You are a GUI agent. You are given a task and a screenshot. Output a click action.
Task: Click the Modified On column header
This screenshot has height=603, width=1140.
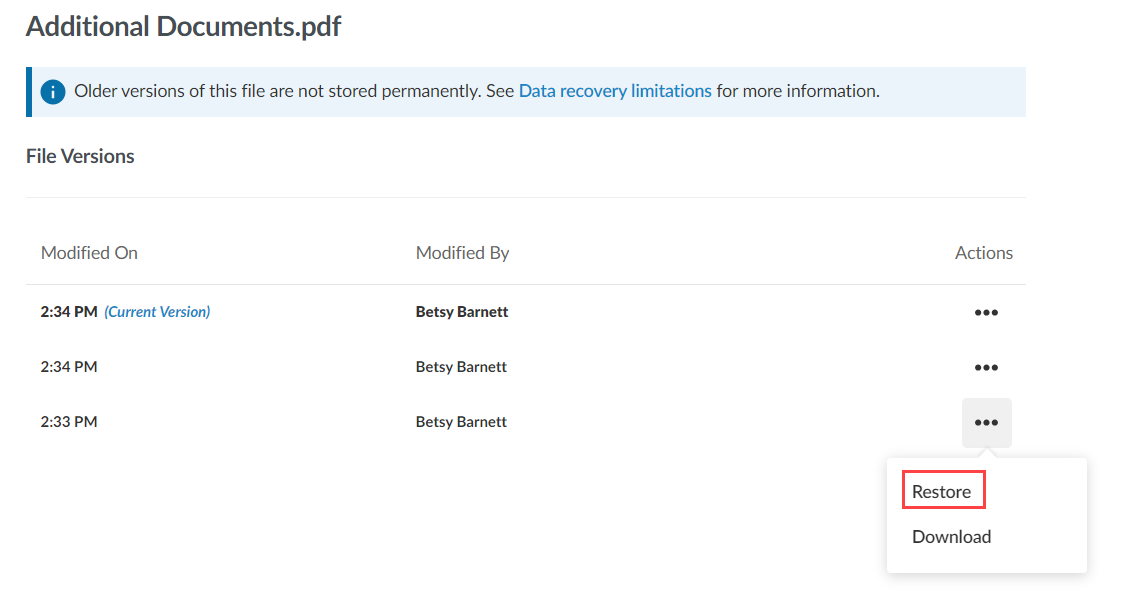[89, 252]
